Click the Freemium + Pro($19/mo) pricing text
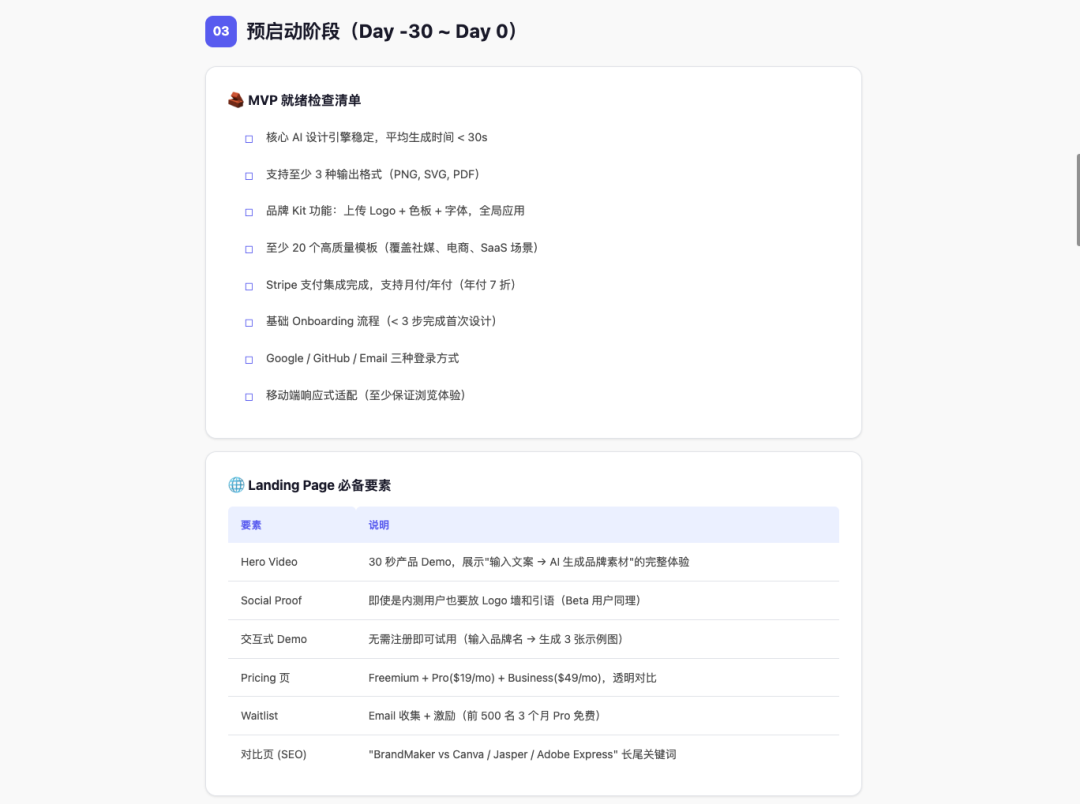Viewport: 1080px width, 804px height. tap(512, 678)
